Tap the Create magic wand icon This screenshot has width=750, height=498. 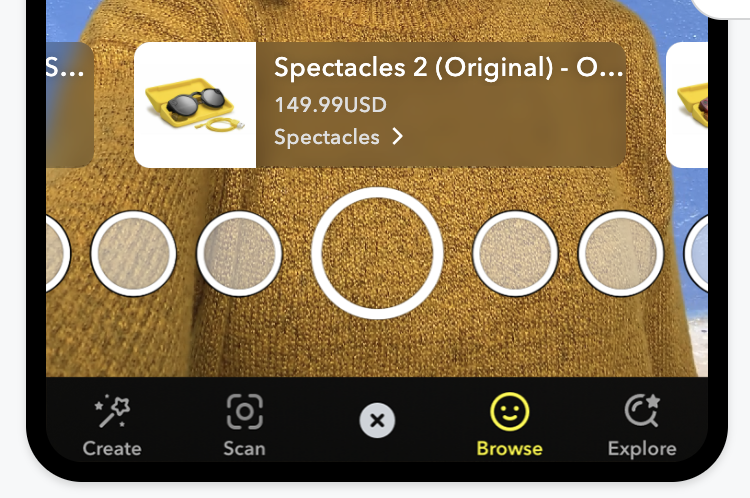click(112, 411)
